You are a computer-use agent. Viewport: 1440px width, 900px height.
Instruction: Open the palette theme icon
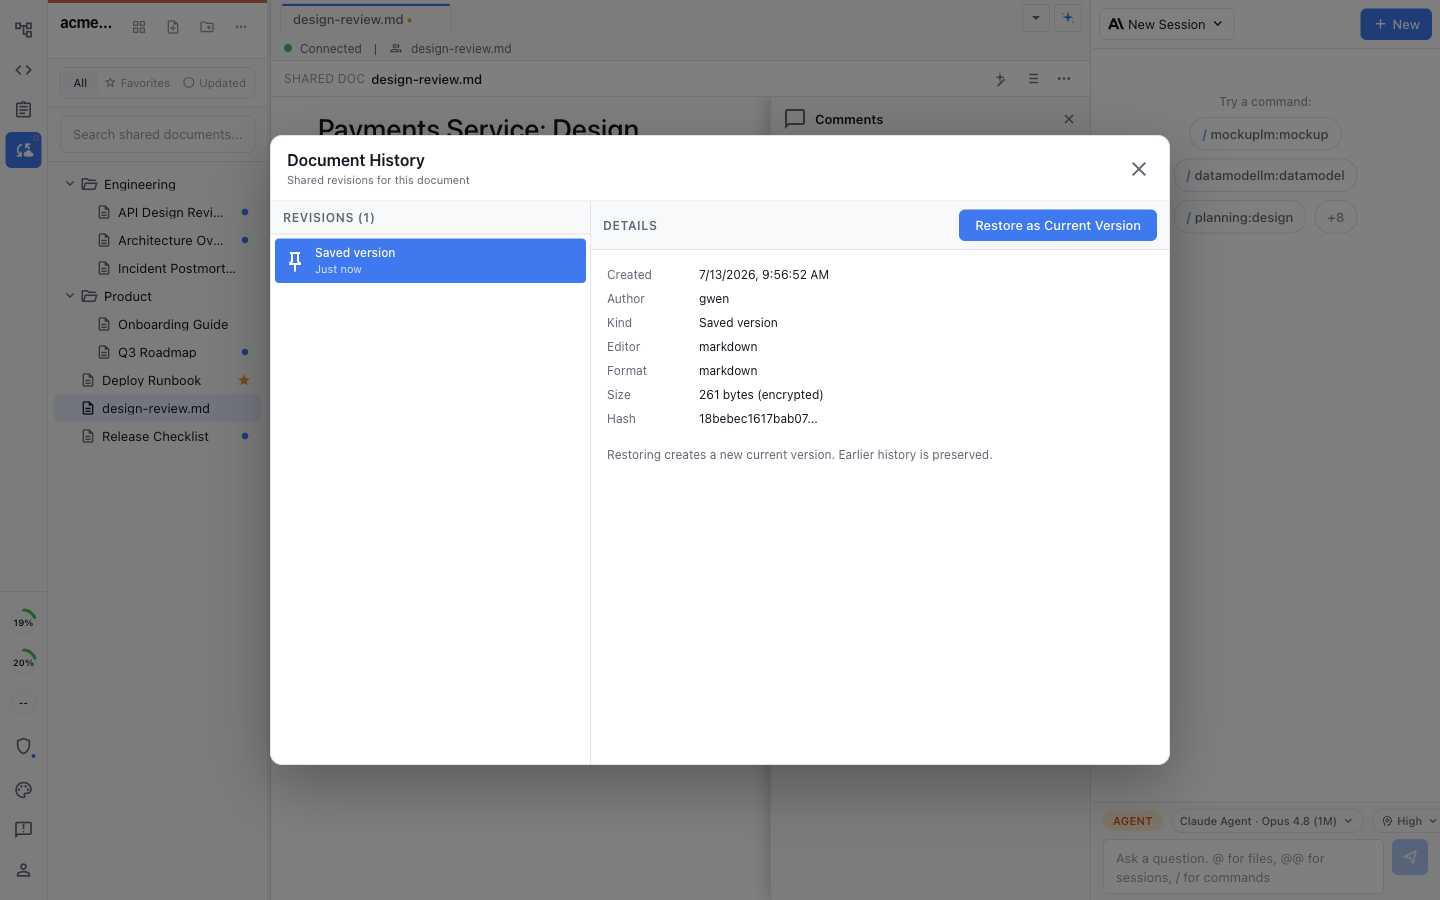[23, 790]
